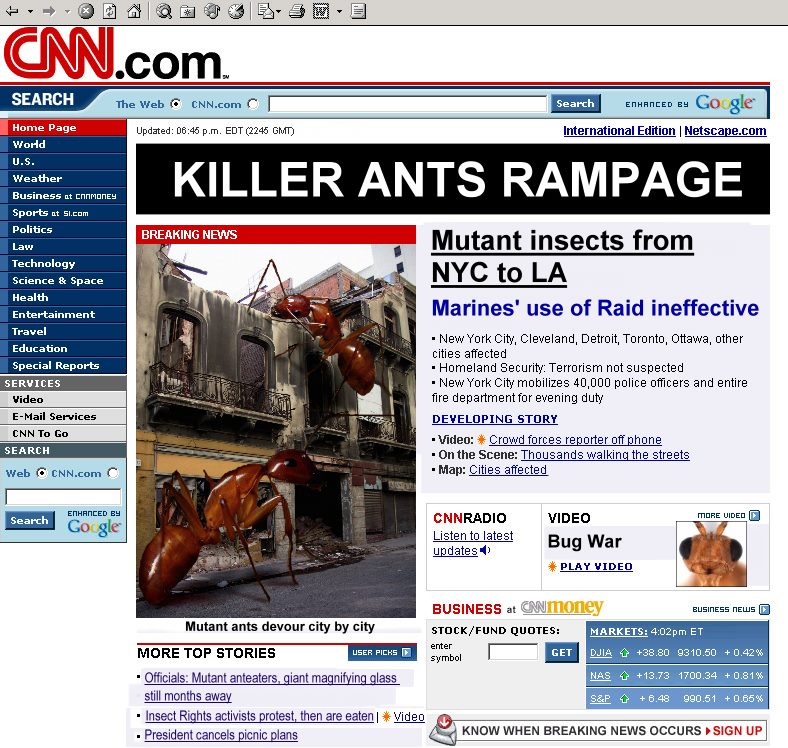The height and width of the screenshot is (748, 788).
Task: Click the giant ants breaking news photo
Action: click(x=276, y=431)
